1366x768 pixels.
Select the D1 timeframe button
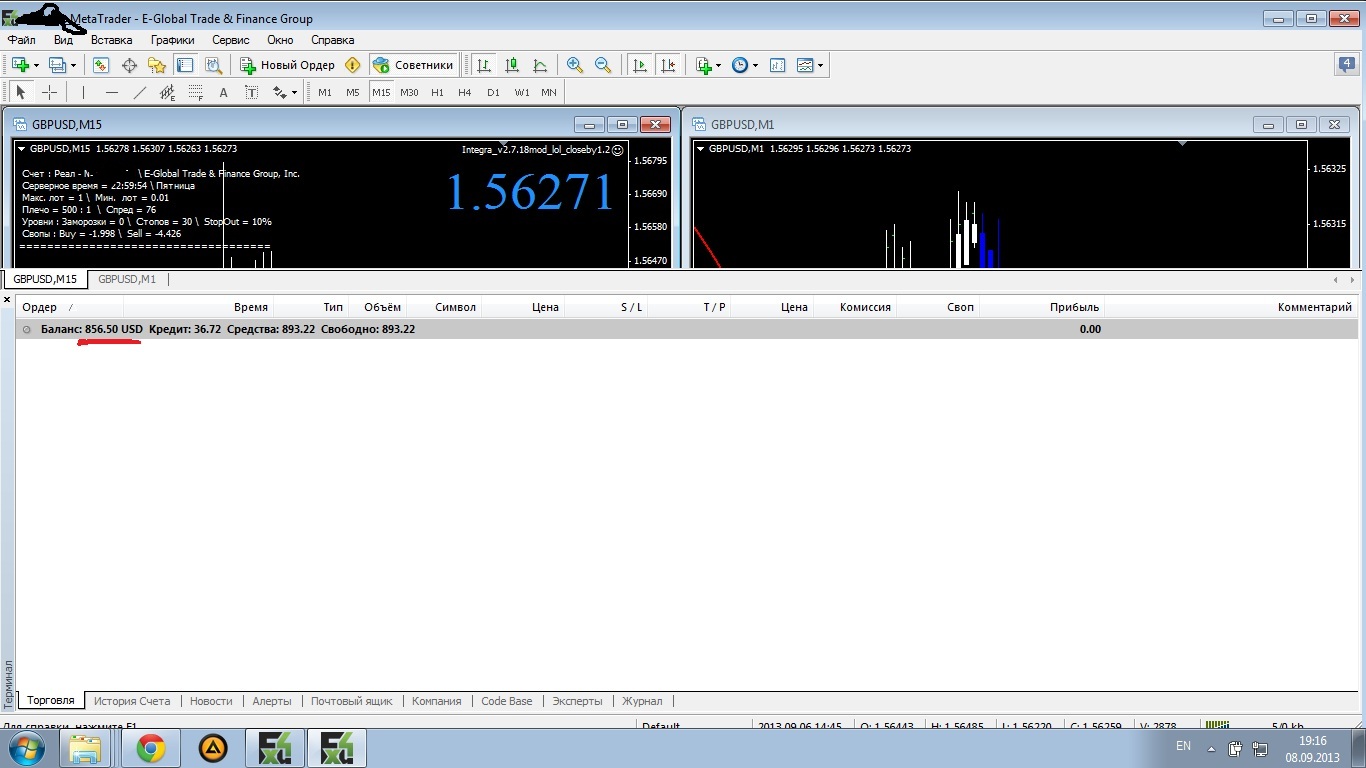coord(493,92)
